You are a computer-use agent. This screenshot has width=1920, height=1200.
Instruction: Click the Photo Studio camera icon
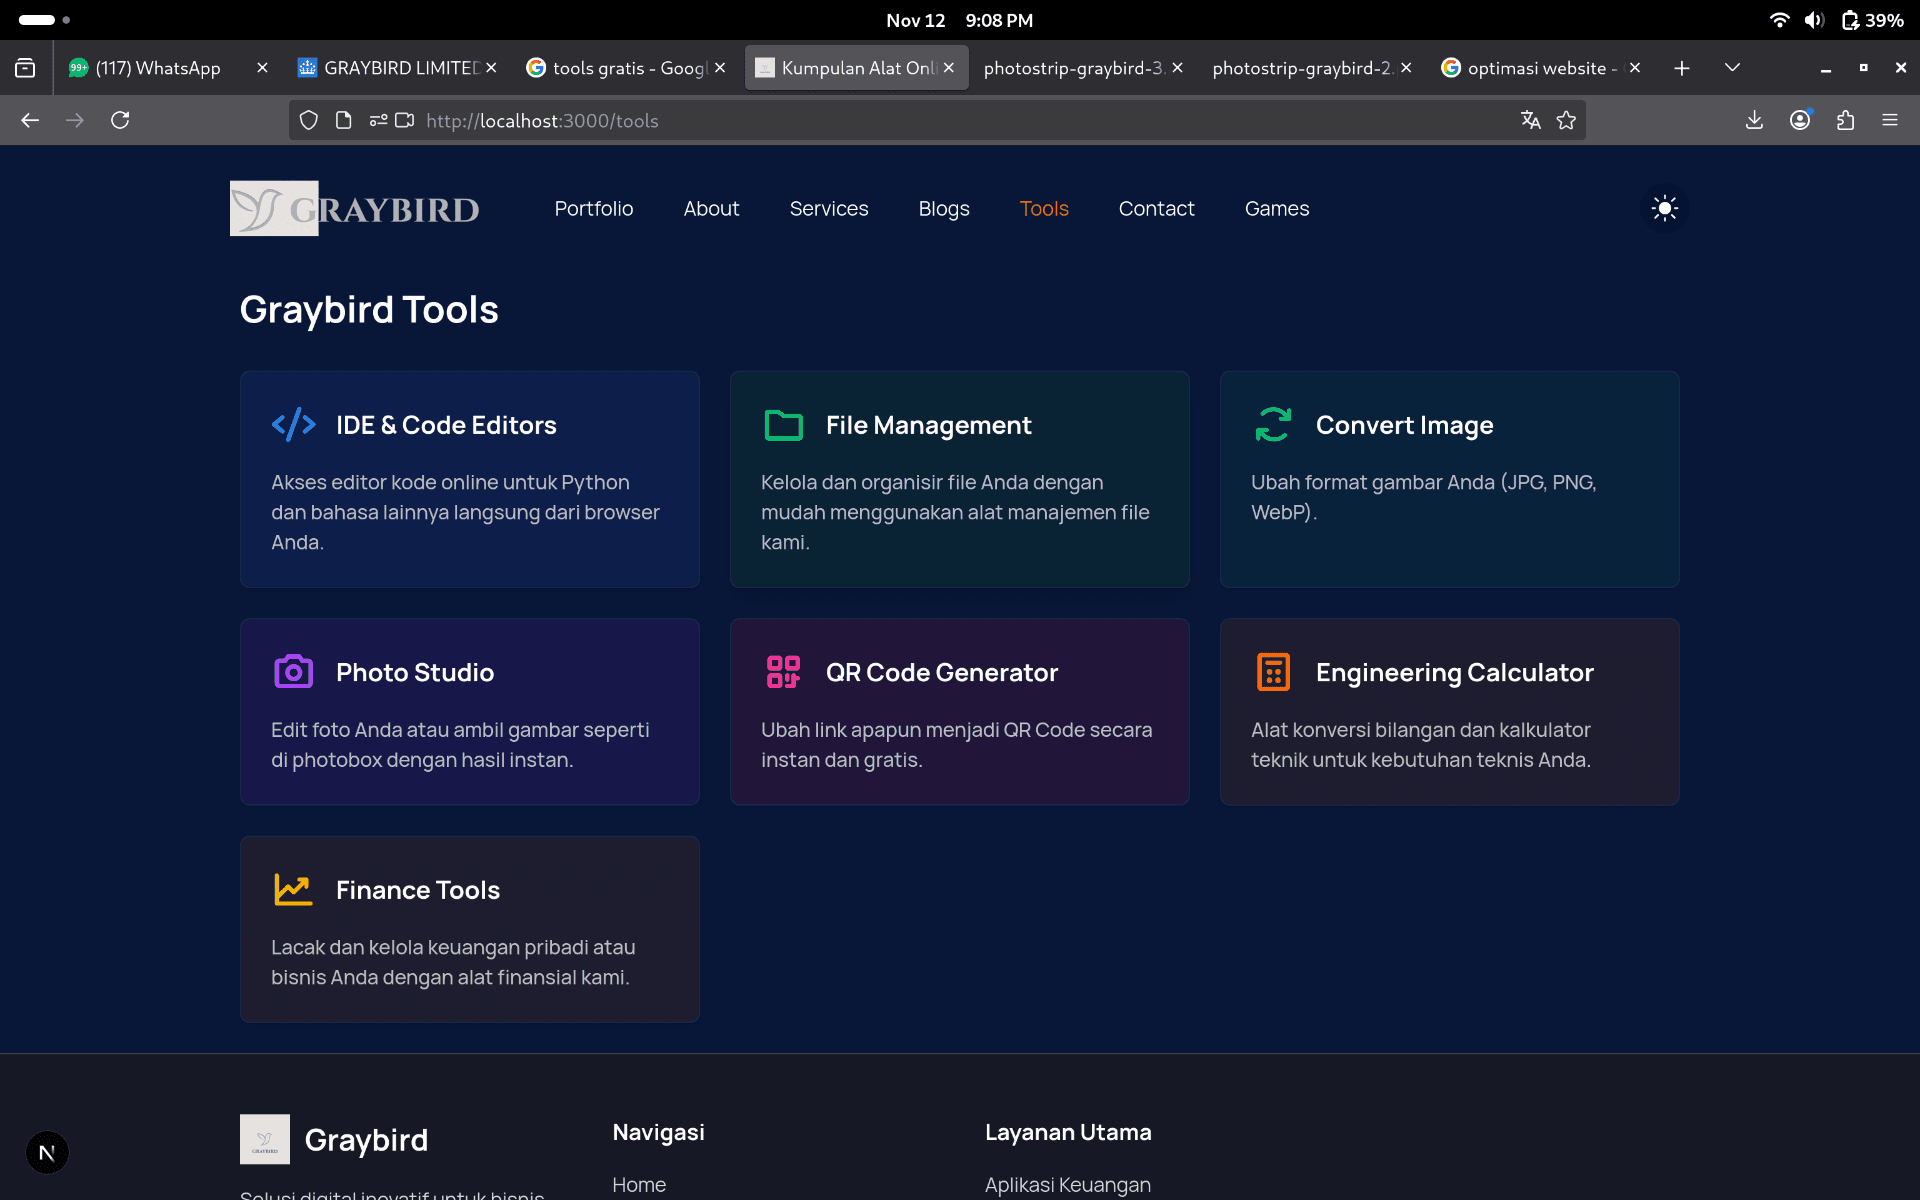coord(293,672)
